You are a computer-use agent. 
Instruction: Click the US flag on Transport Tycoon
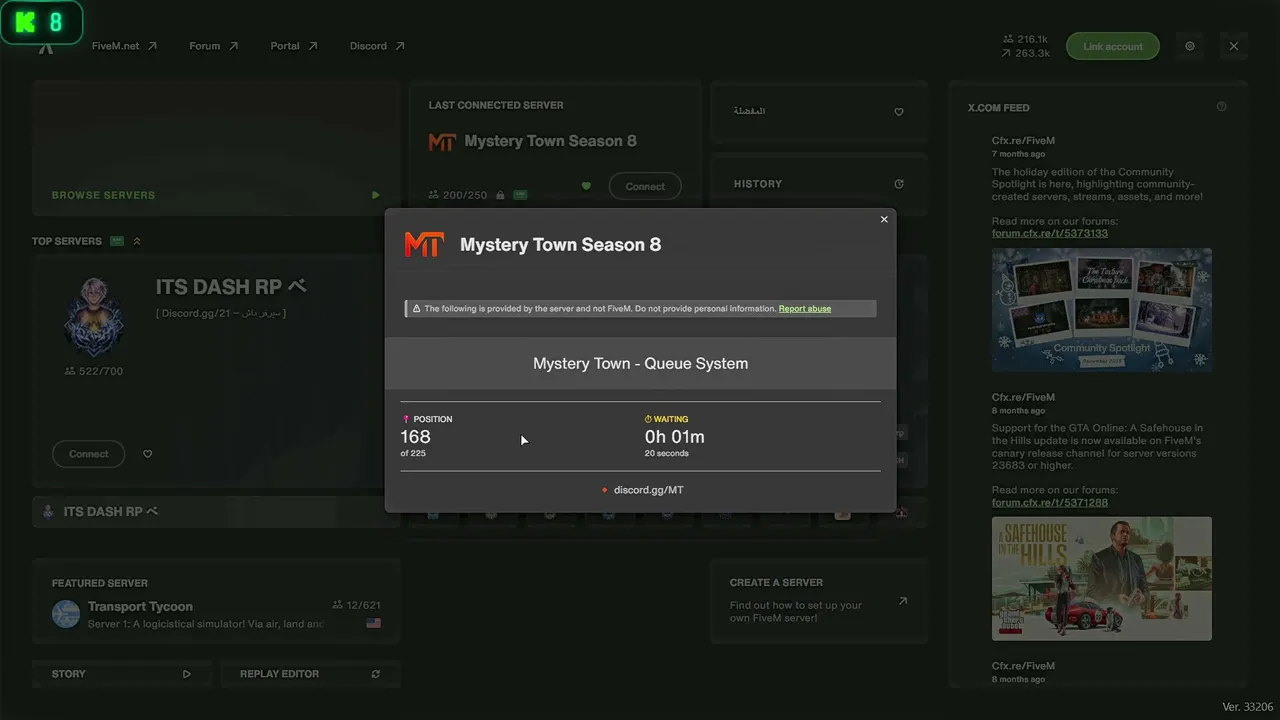tap(374, 623)
